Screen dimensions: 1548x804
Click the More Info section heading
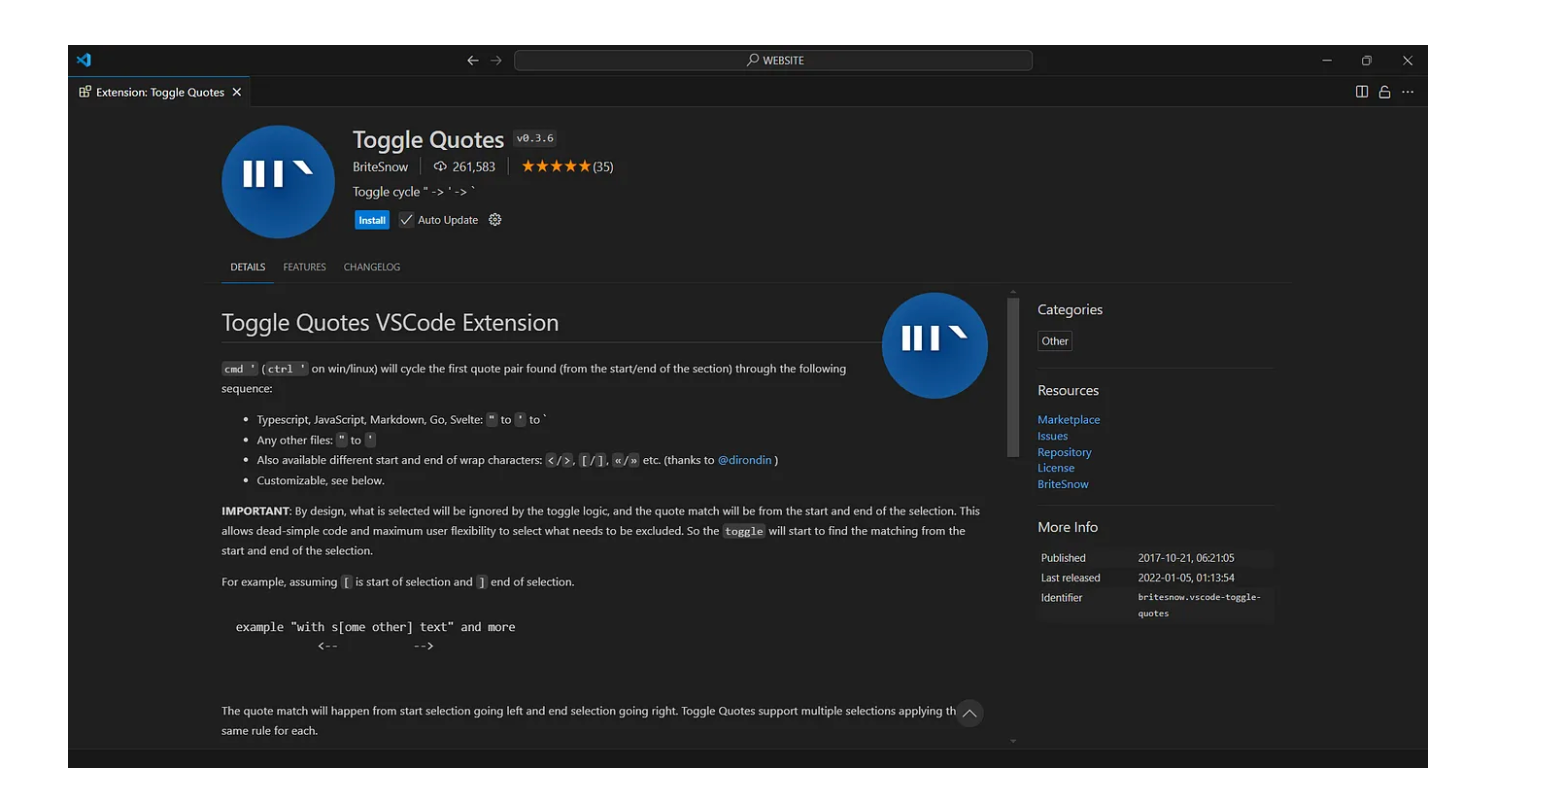click(1068, 527)
